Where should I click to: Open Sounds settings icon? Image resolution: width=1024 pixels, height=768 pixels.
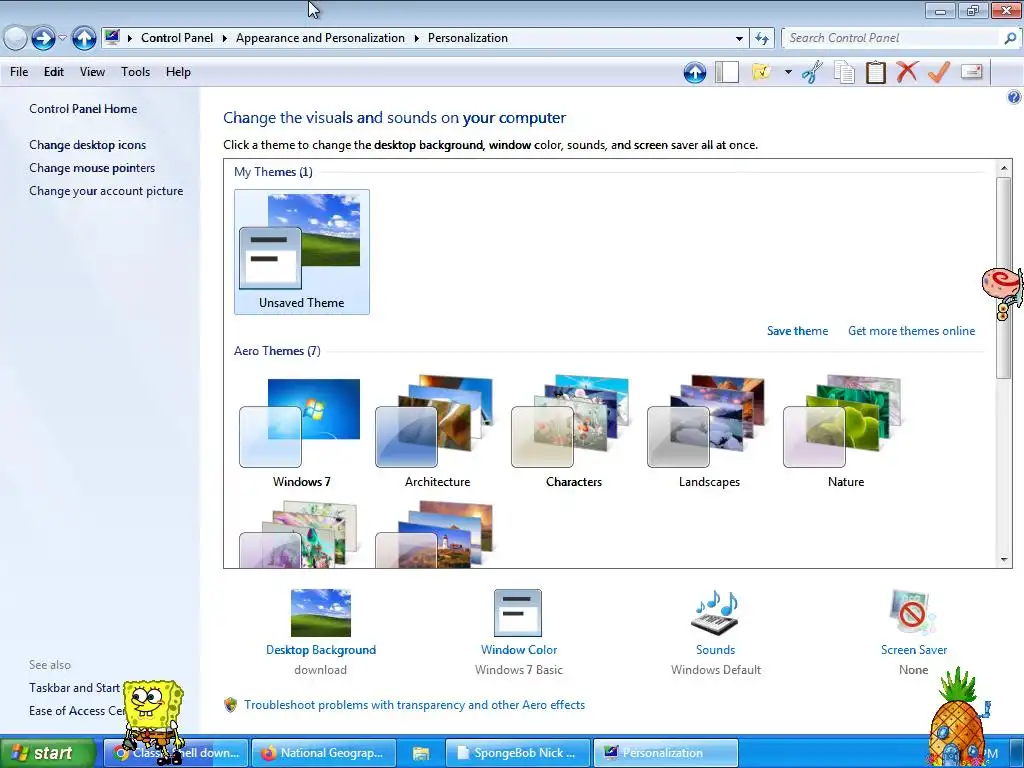[715, 613]
